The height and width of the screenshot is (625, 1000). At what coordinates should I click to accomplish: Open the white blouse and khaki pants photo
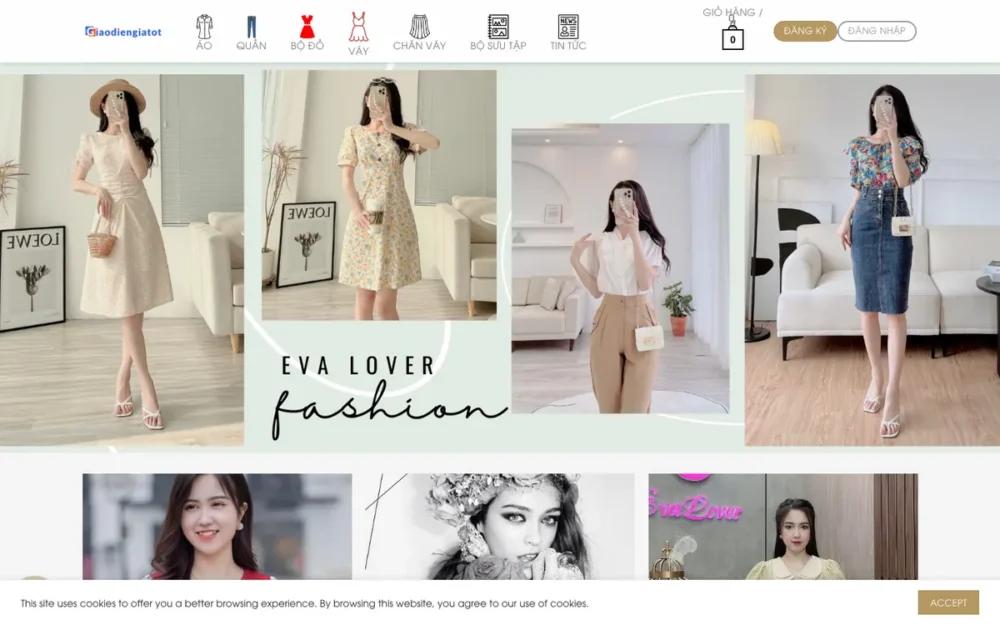620,268
